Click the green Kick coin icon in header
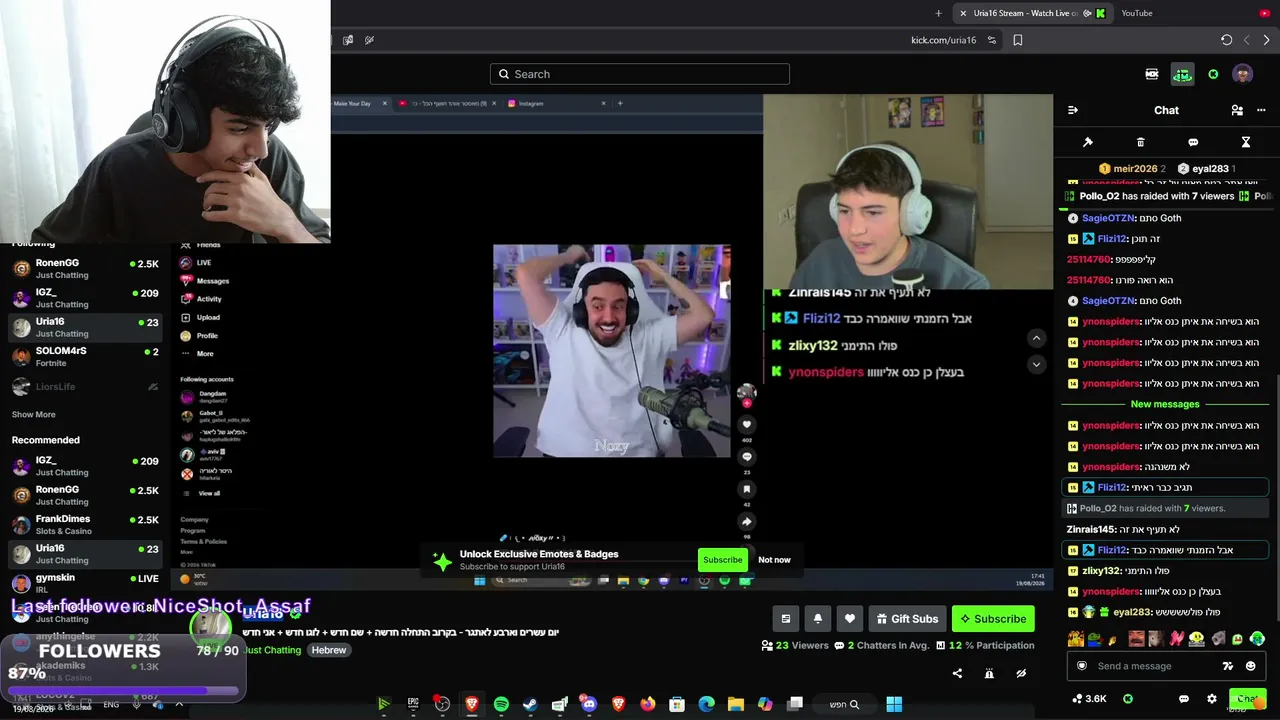The width and height of the screenshot is (1280, 720). click(x=1213, y=74)
